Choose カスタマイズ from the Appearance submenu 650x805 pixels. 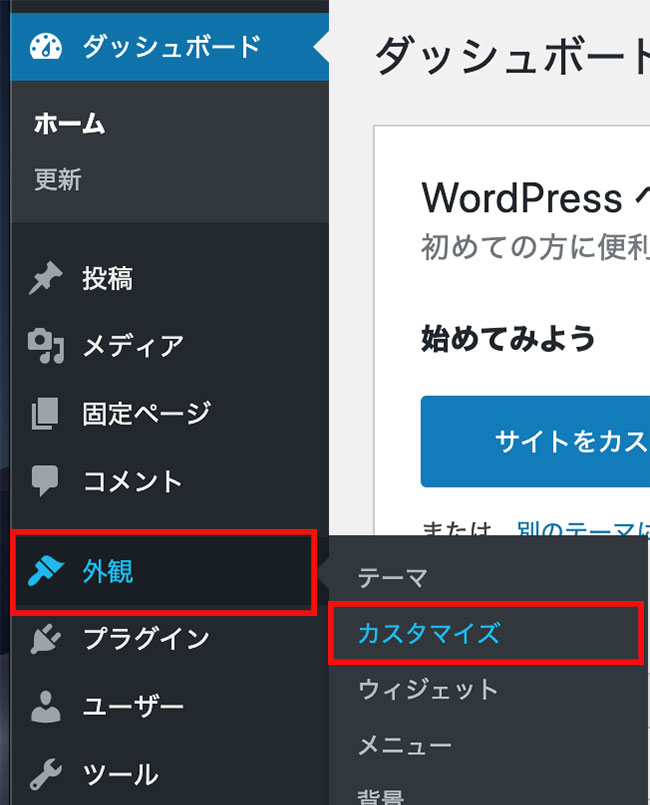[428, 633]
